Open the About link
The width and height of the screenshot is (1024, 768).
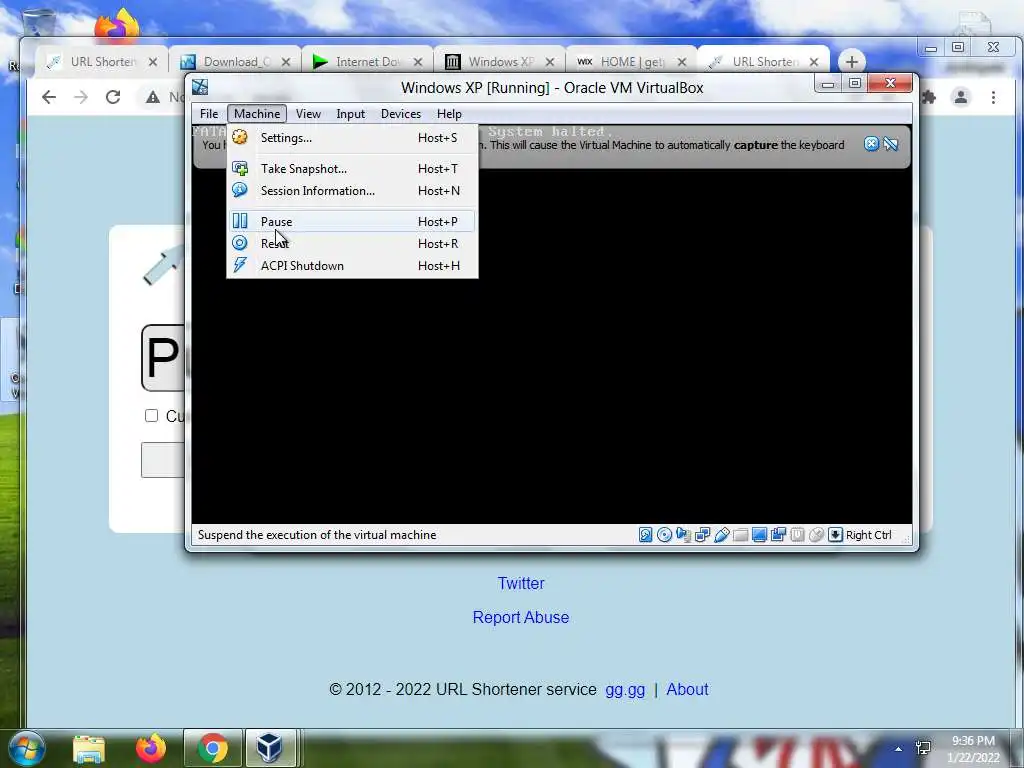687,690
